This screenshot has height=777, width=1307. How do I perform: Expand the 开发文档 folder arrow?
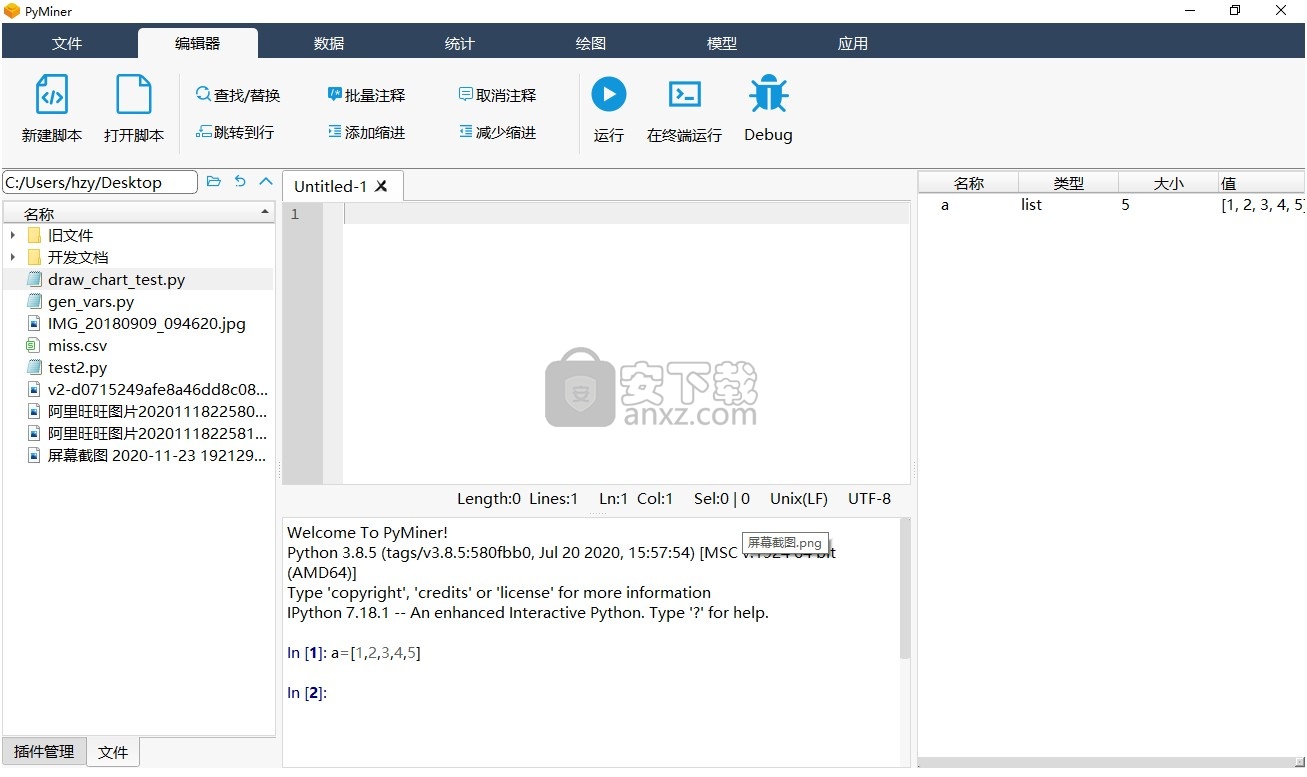point(12,257)
